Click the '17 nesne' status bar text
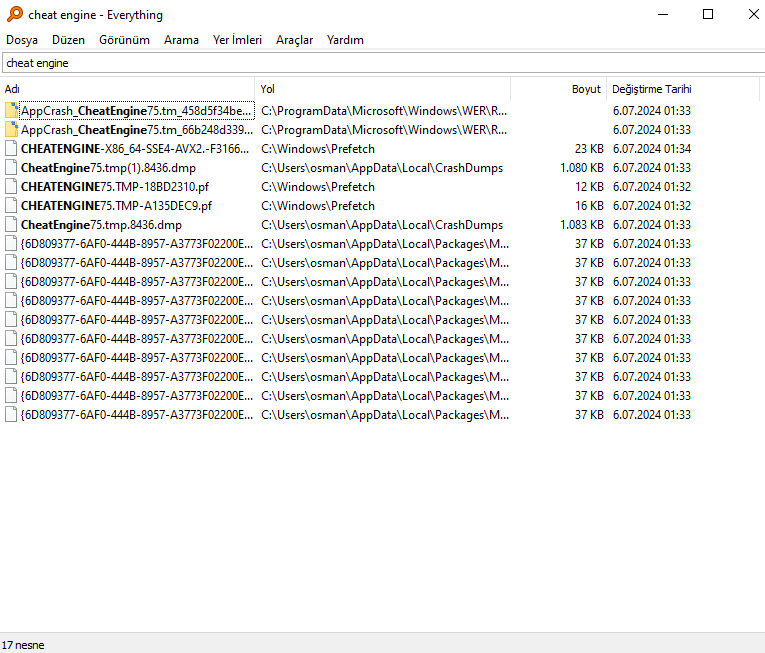 (x=23, y=645)
